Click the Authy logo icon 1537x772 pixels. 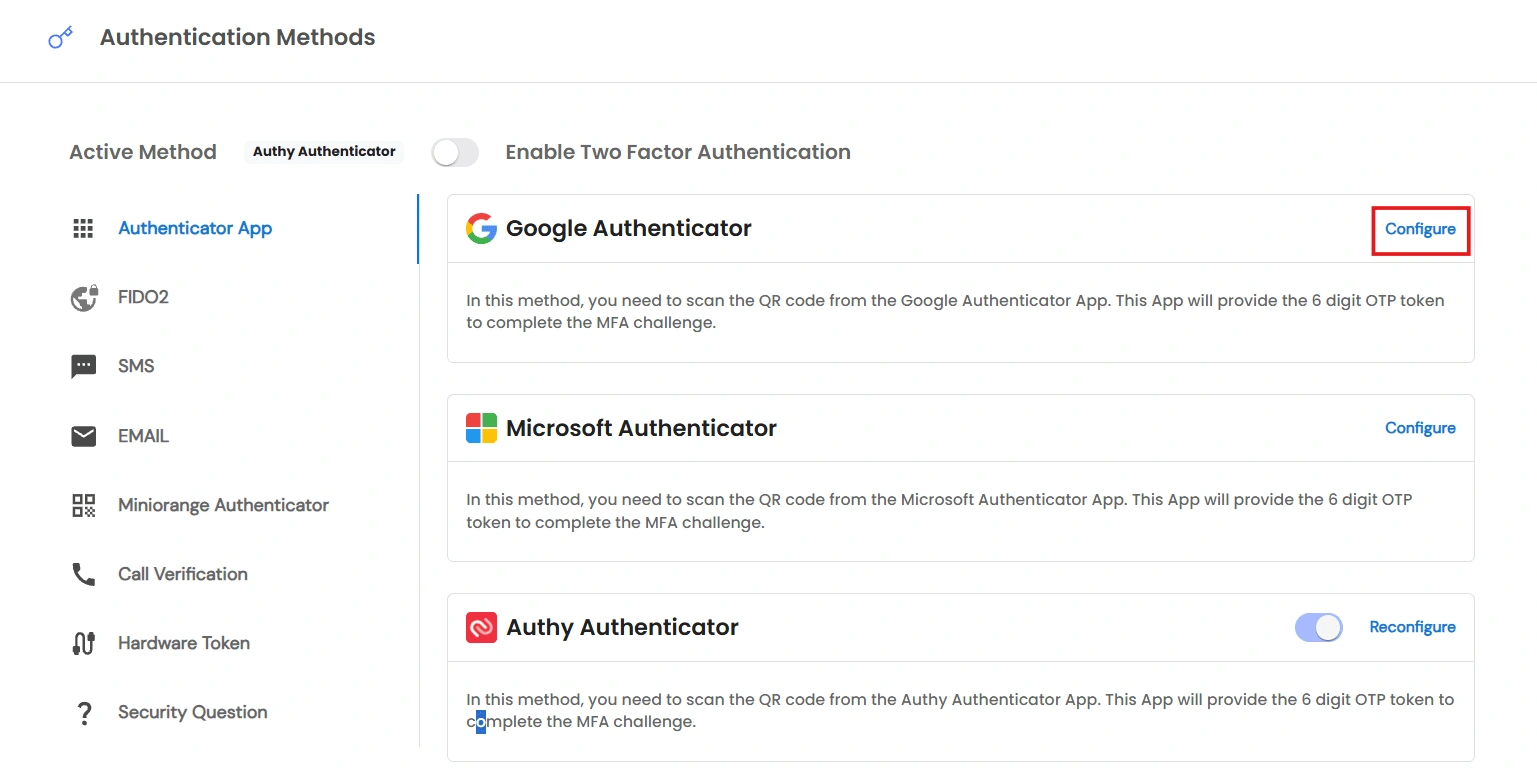tap(481, 627)
